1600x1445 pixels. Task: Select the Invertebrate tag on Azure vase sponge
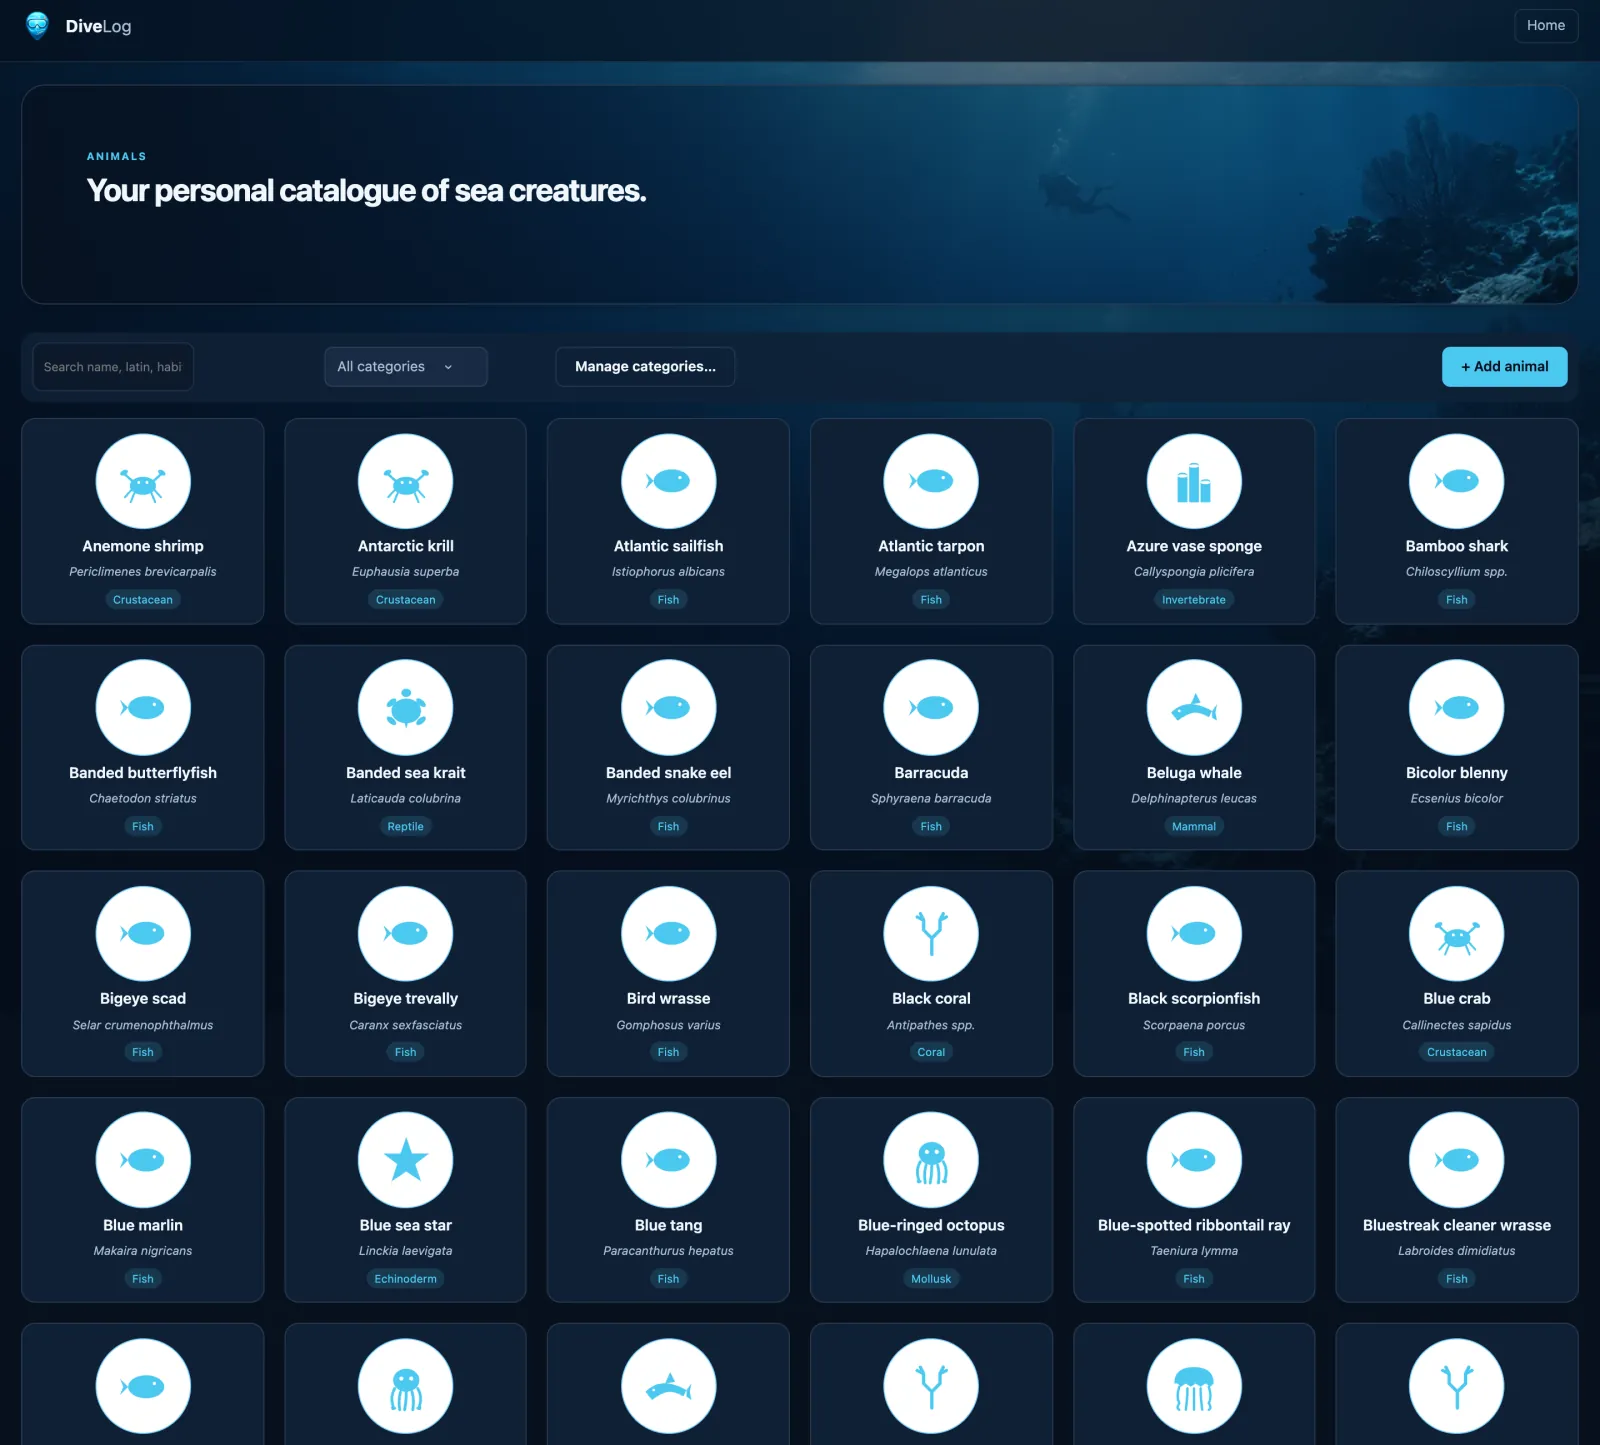(x=1194, y=600)
